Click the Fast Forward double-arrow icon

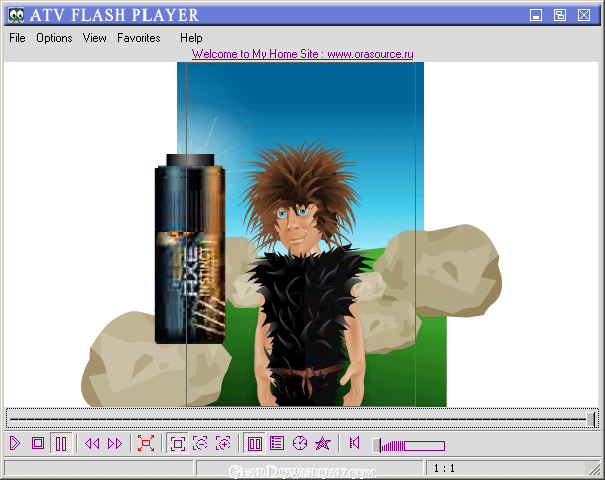(x=115, y=443)
